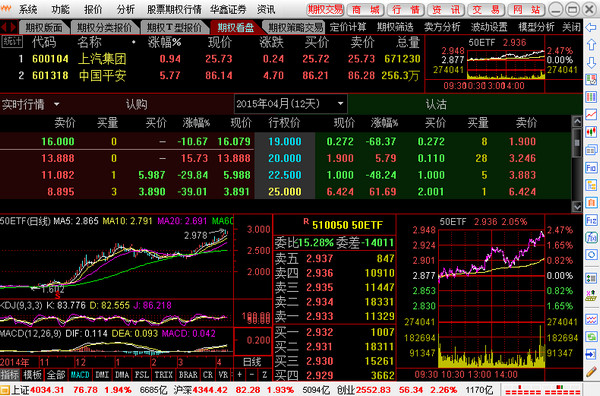600x396 pixels.
Task: Click the chart zoom-in plus button
Action: pos(240,375)
